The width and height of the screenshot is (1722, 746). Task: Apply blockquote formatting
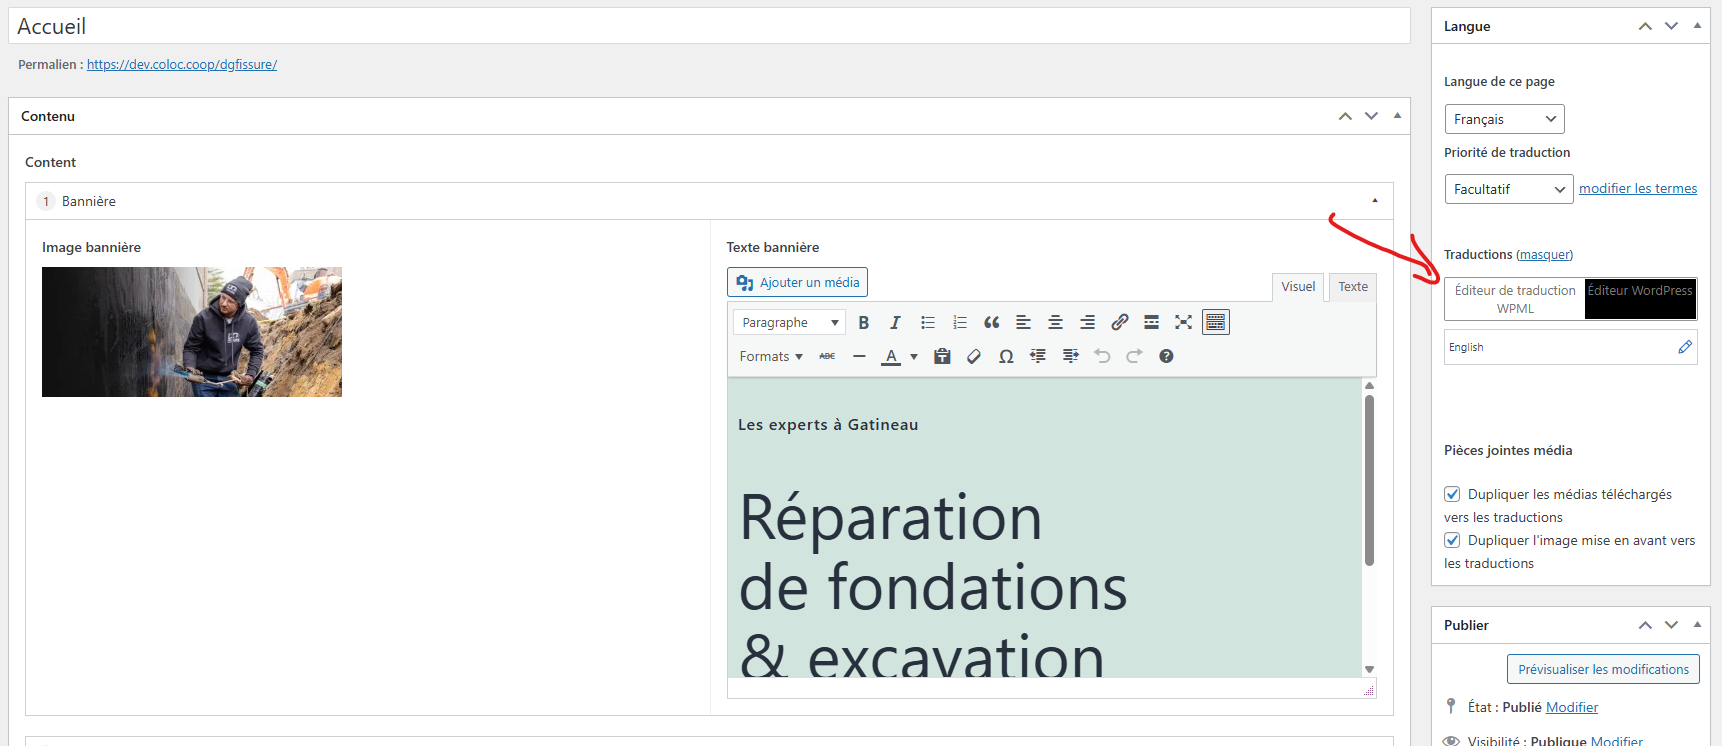point(992,322)
